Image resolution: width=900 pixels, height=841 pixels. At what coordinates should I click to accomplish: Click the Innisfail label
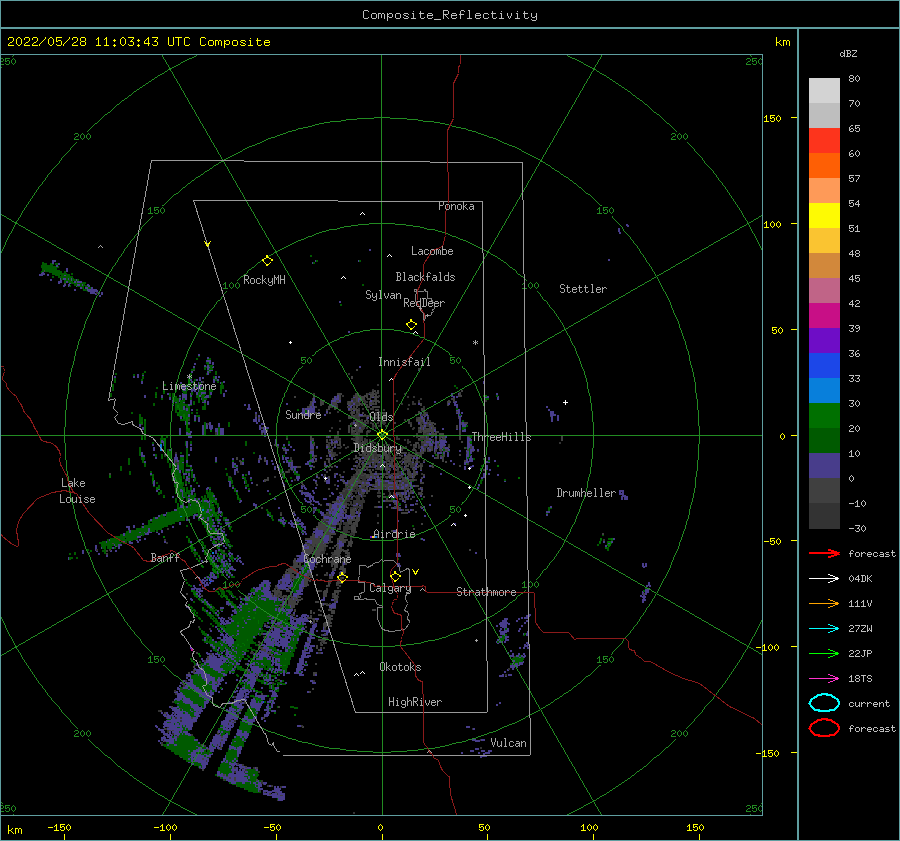(404, 362)
